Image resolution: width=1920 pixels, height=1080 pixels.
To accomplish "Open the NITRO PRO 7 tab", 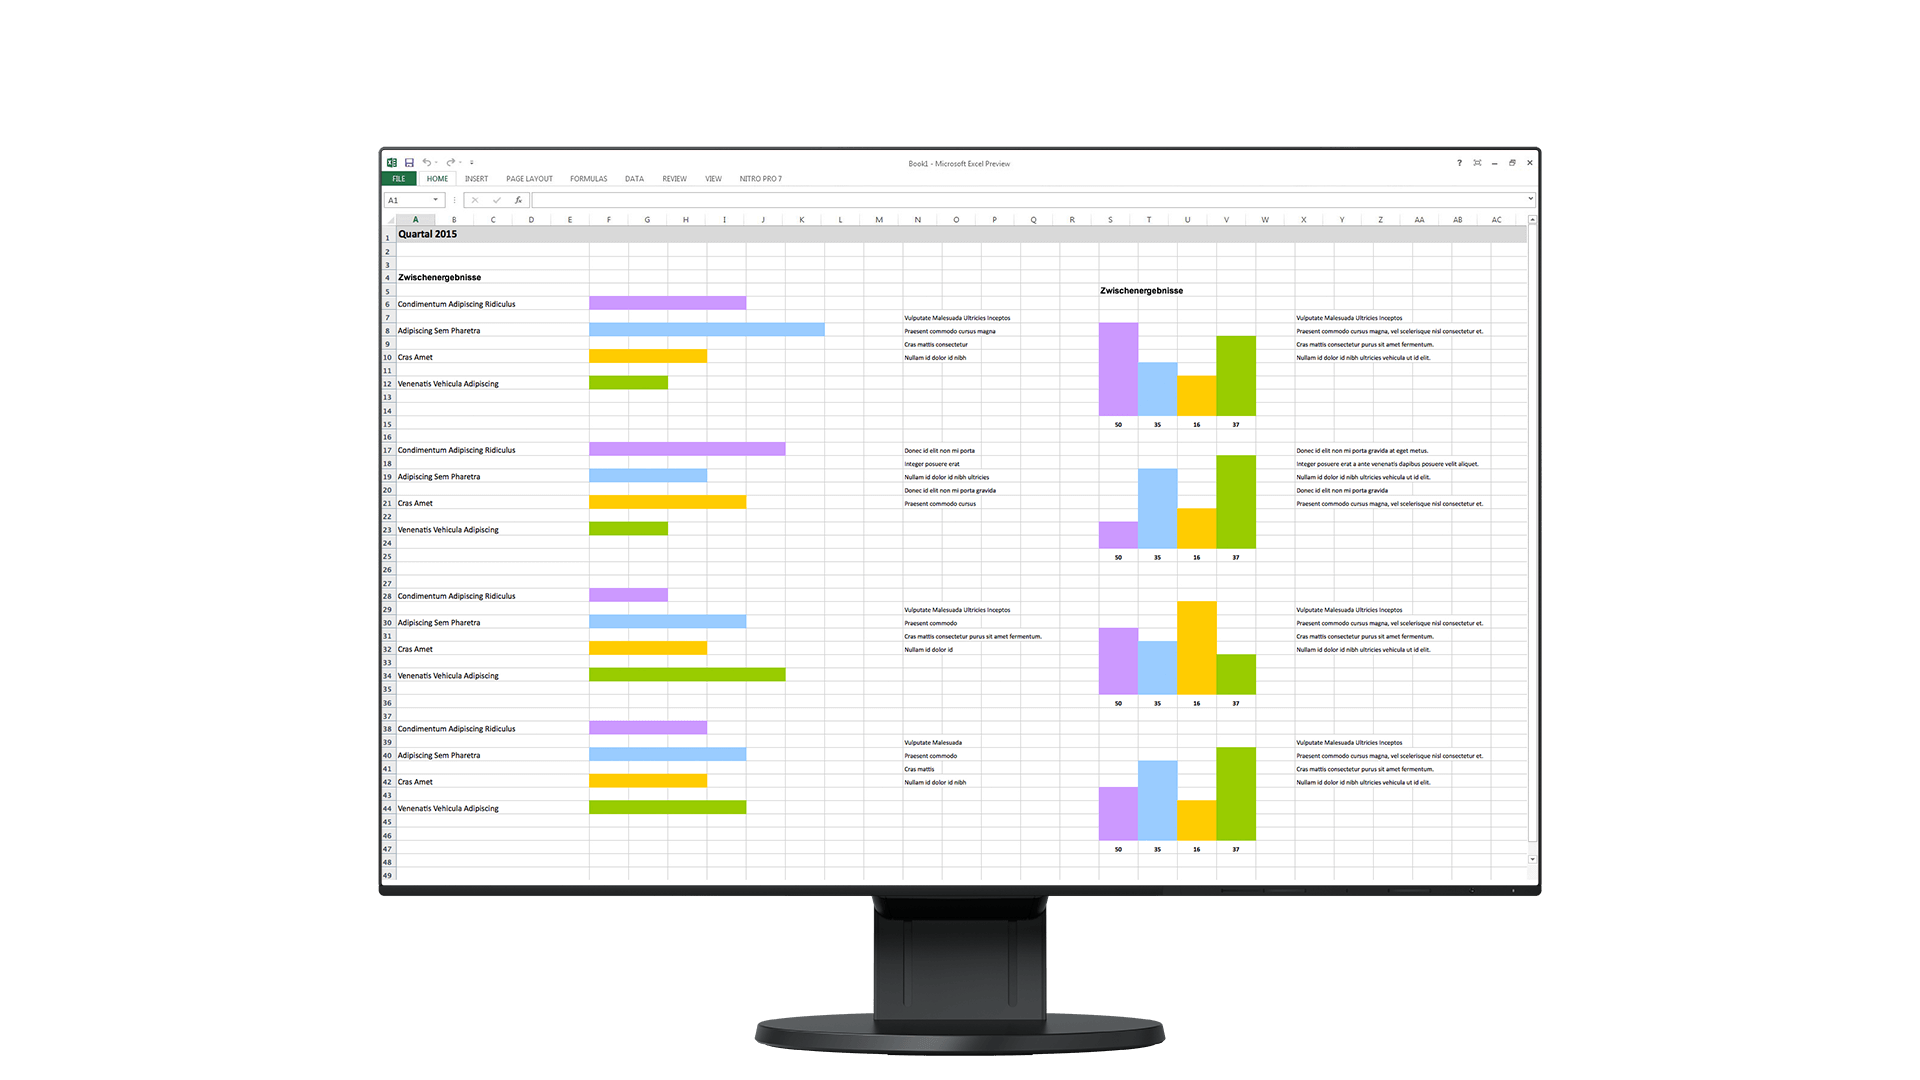I will 761,179.
